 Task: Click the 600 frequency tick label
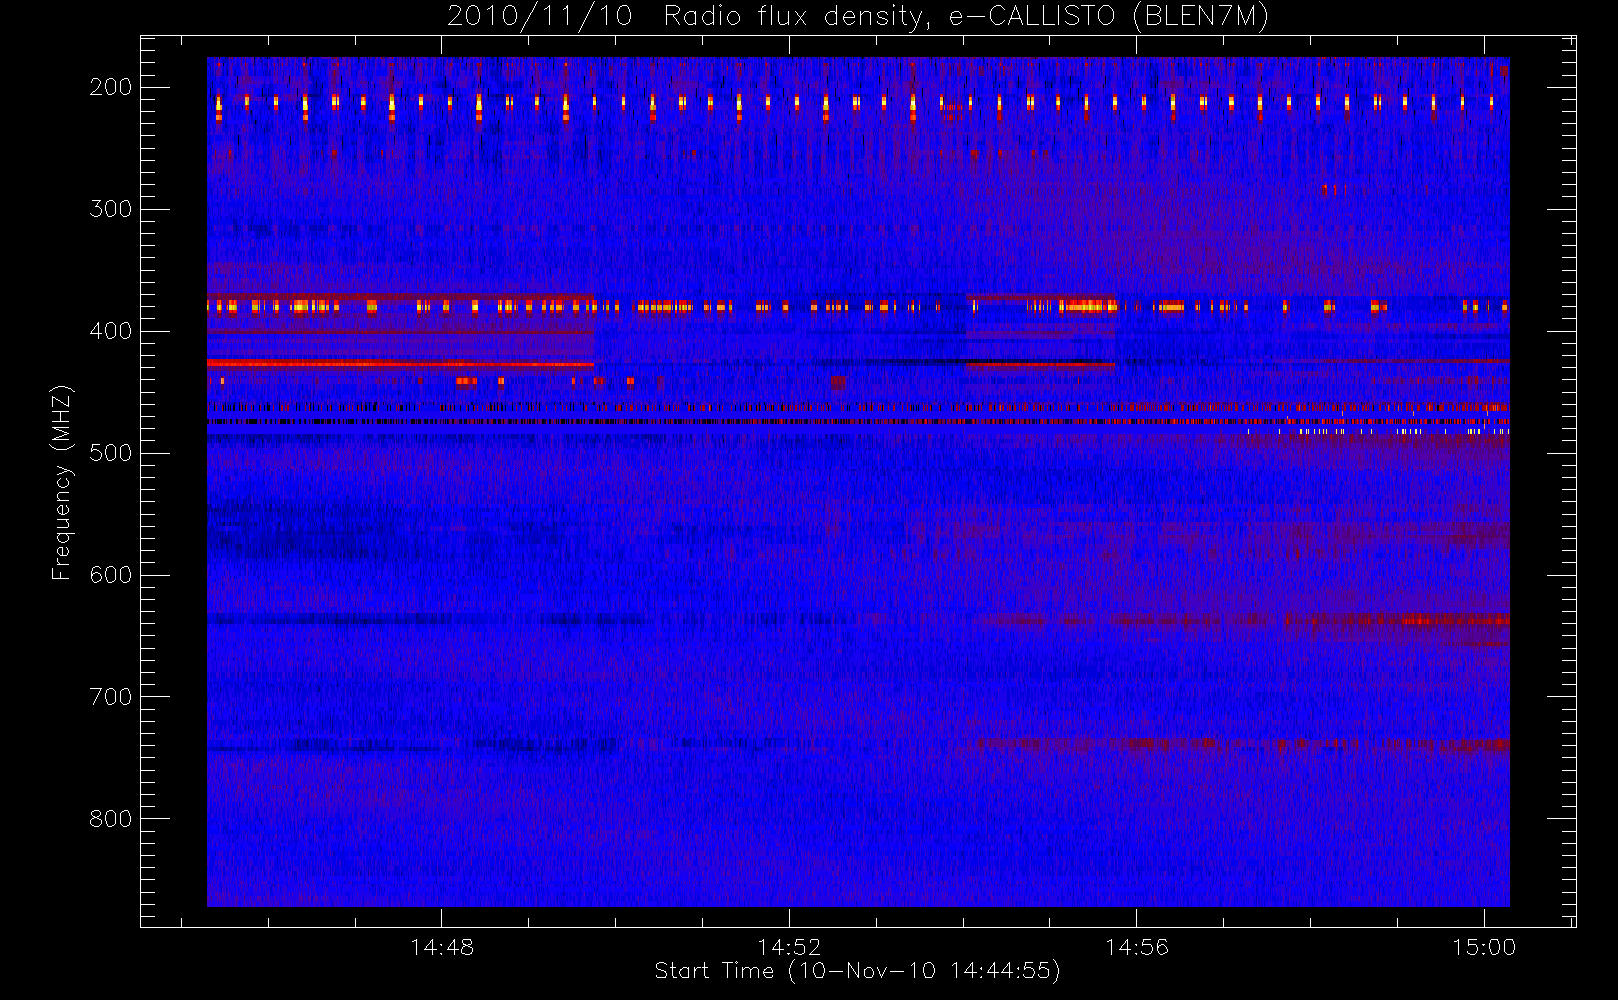(x=111, y=575)
